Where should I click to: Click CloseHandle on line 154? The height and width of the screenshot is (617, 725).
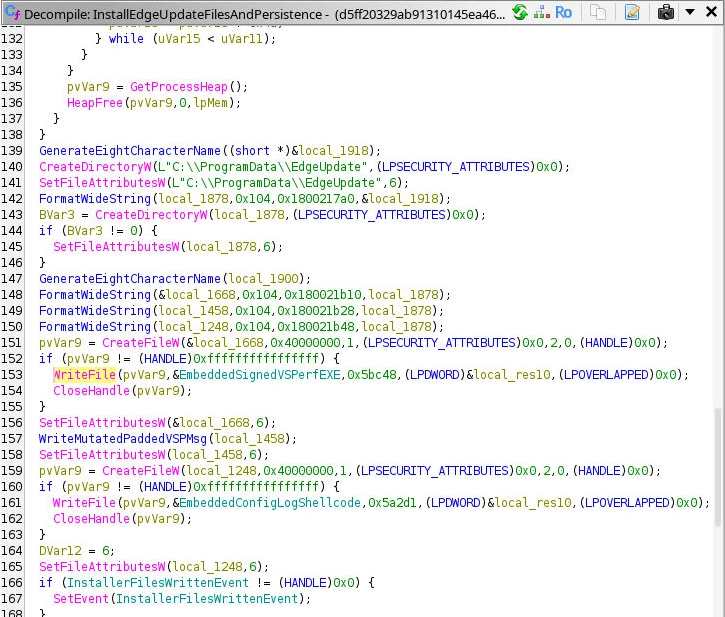(x=91, y=391)
